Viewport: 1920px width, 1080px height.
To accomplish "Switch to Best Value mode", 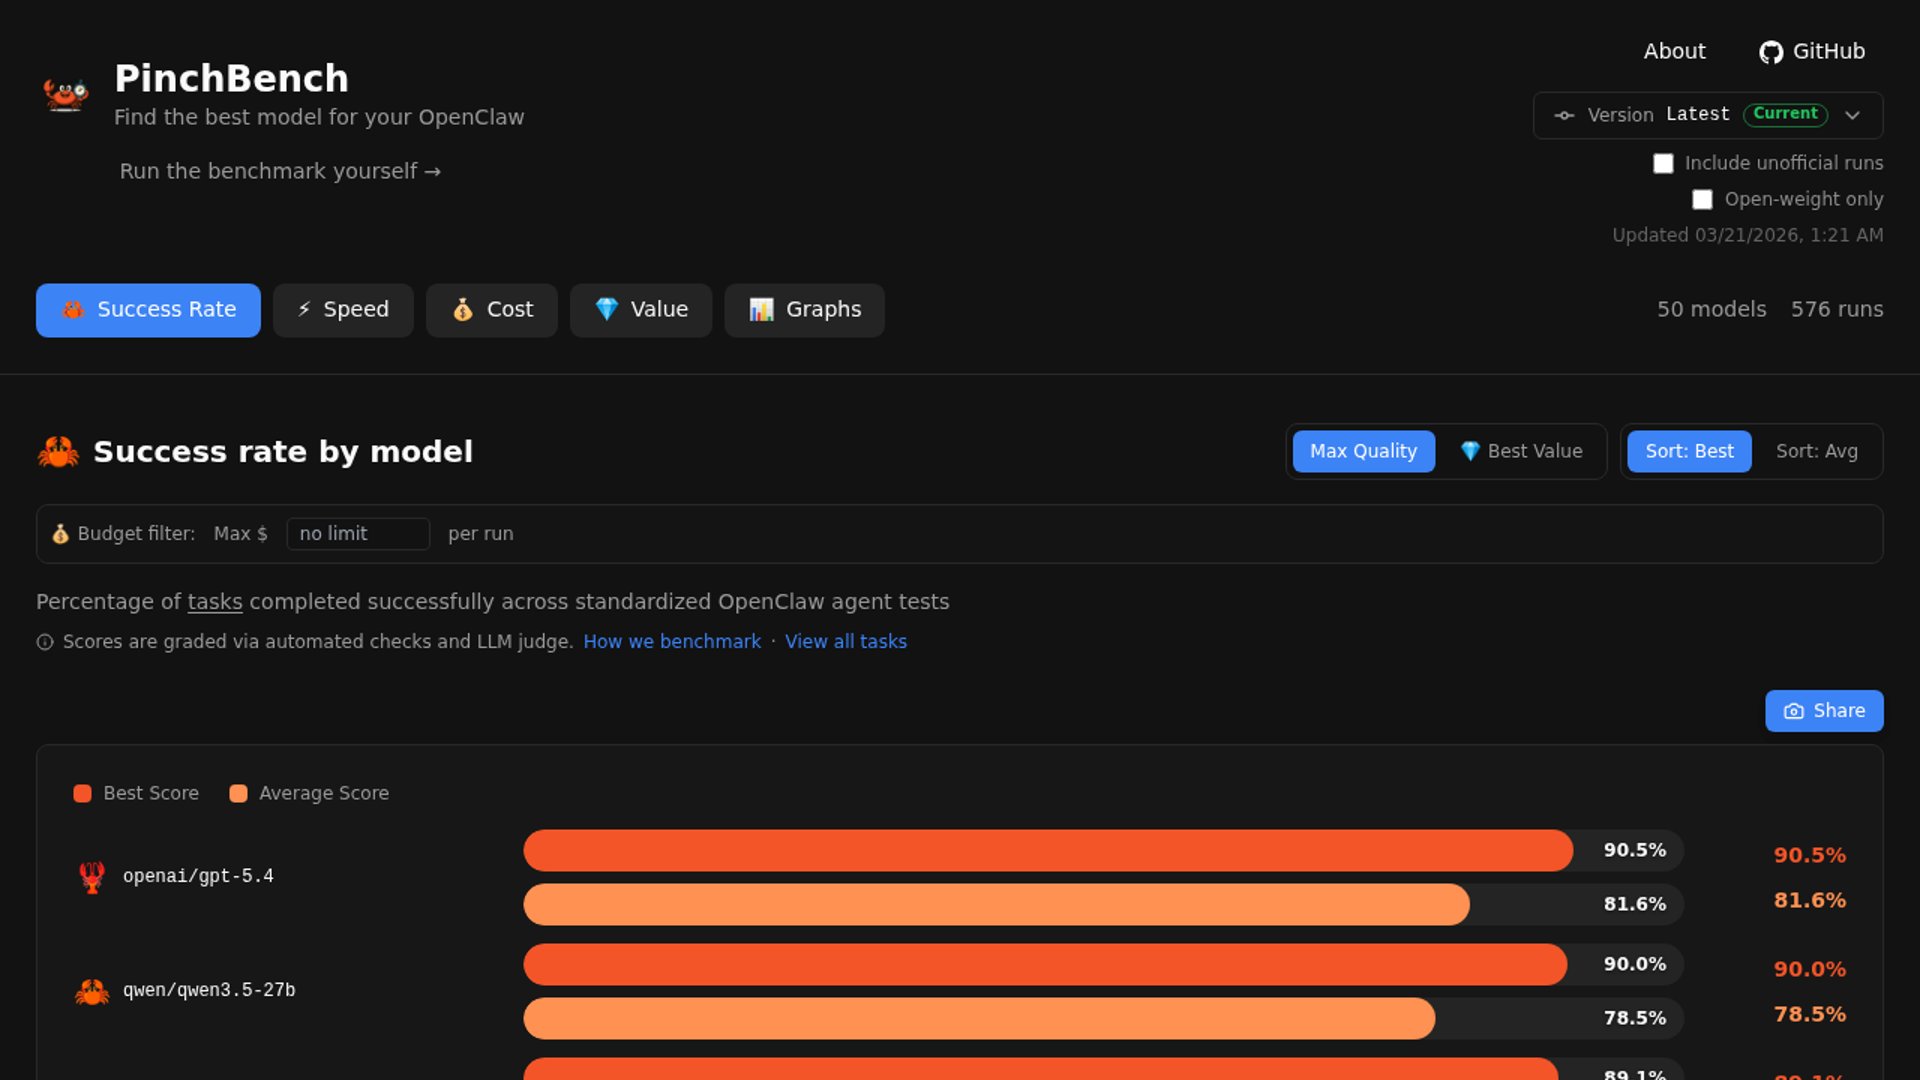I will pyautogui.click(x=1521, y=451).
